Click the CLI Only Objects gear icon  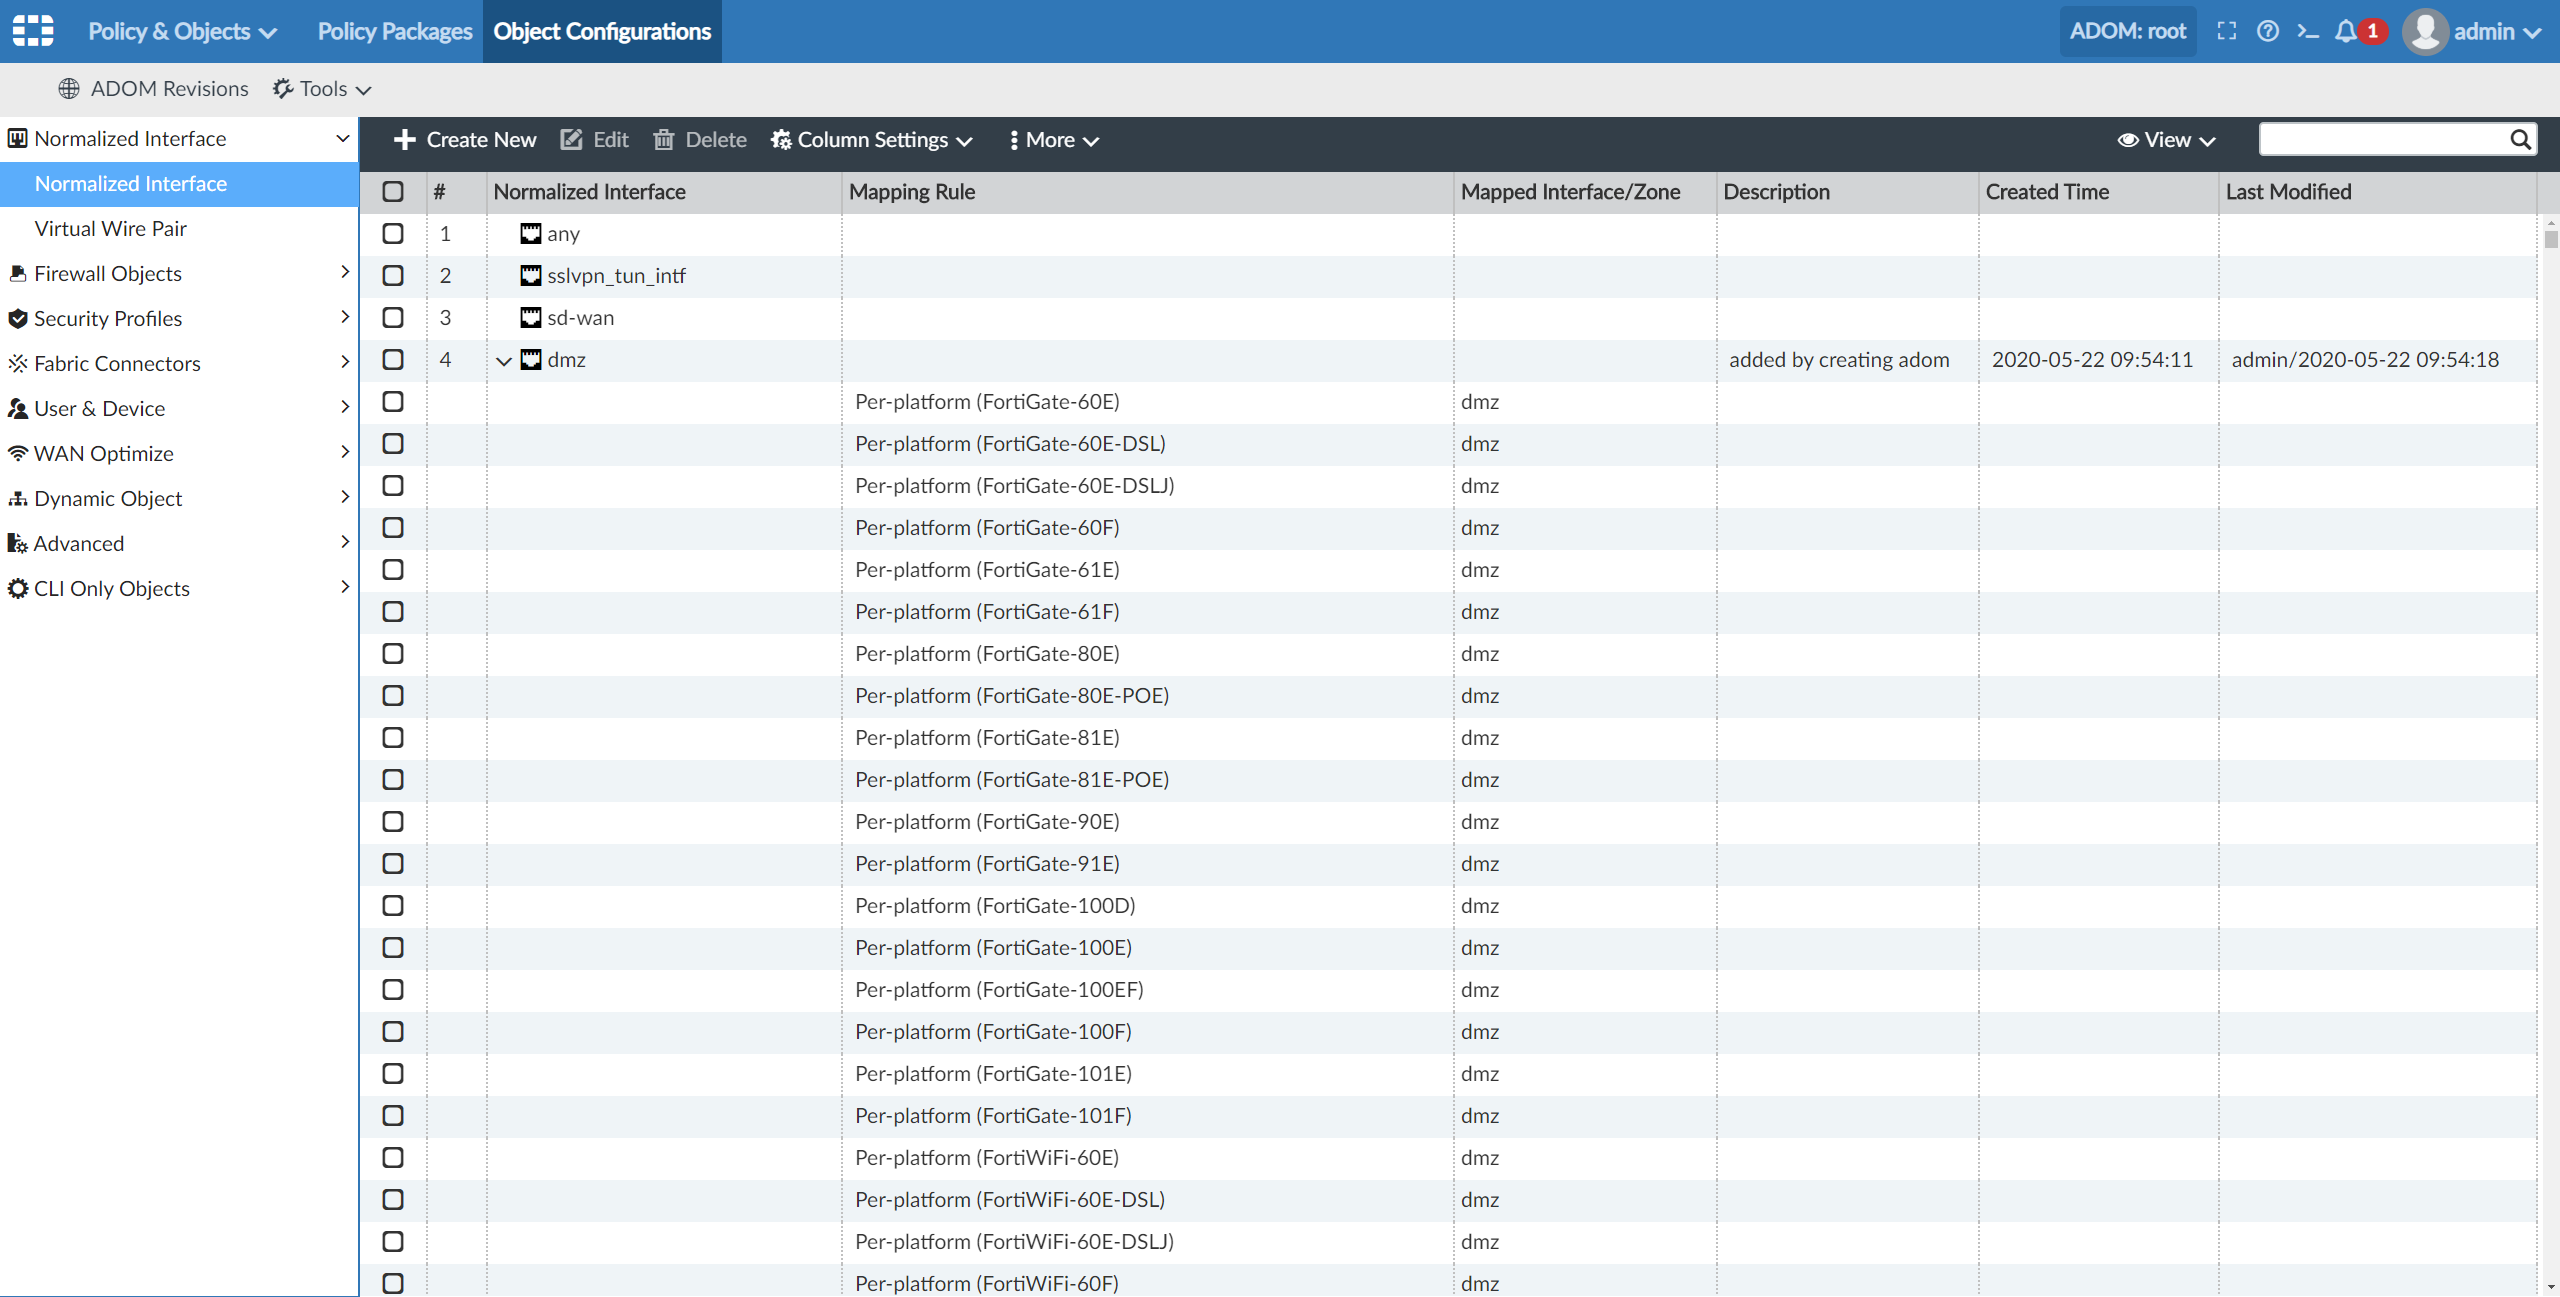pos(18,588)
